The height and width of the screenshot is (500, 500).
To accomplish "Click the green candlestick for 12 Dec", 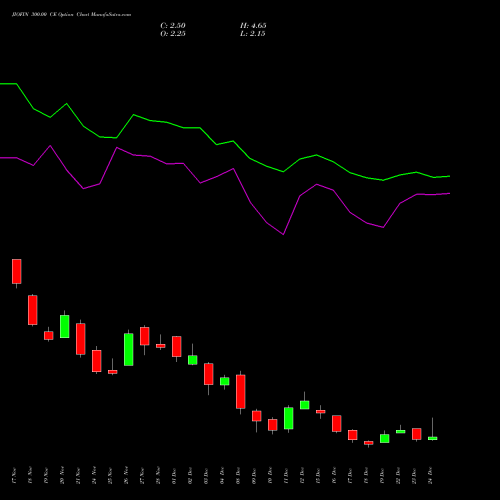I will 305,405.
